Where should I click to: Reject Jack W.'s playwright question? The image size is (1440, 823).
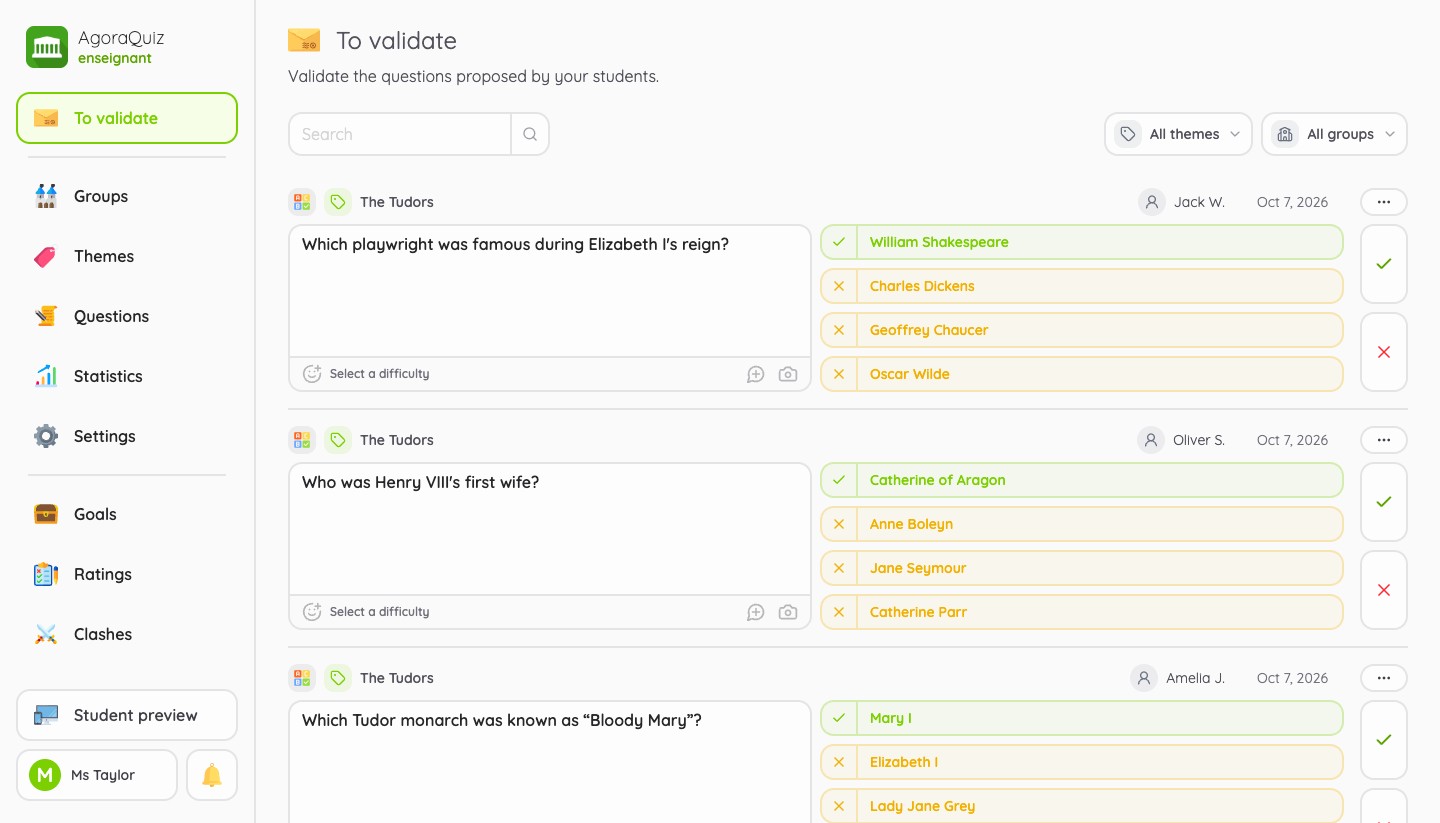1384,352
